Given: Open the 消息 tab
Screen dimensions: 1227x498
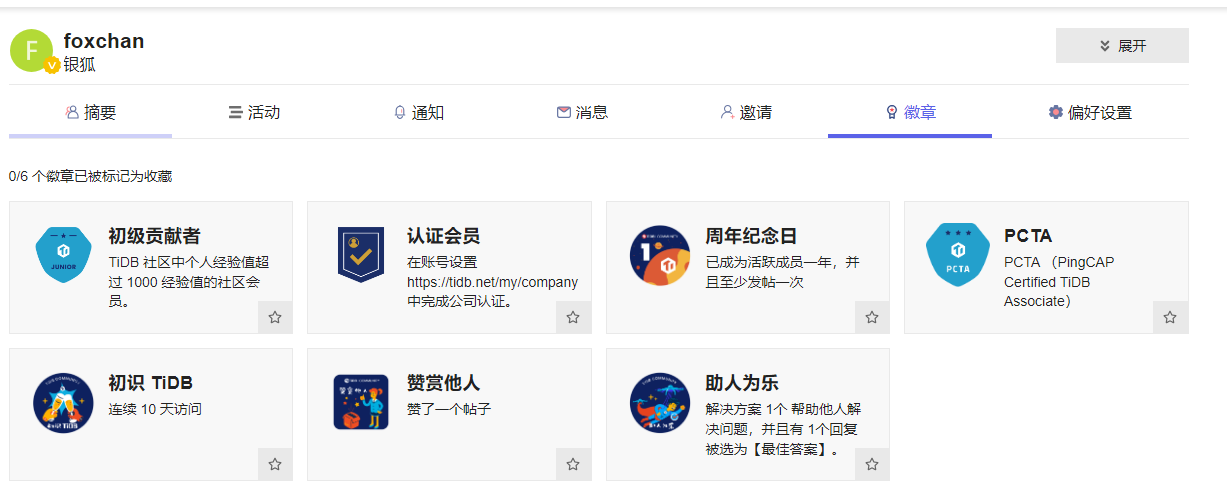Looking at the screenshot, I should tap(582, 112).
